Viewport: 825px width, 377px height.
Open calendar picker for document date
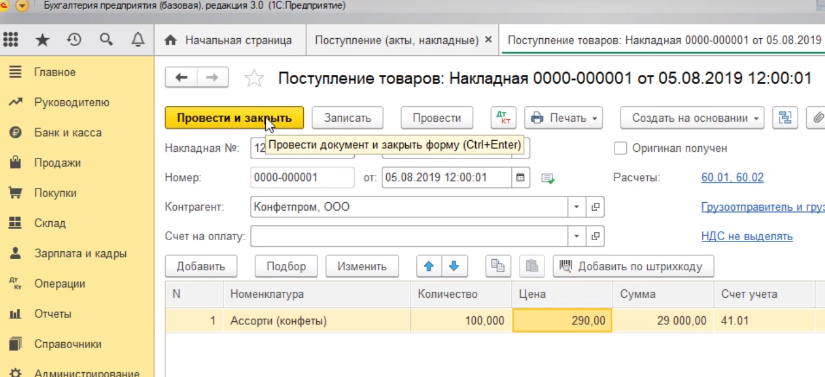[520, 178]
